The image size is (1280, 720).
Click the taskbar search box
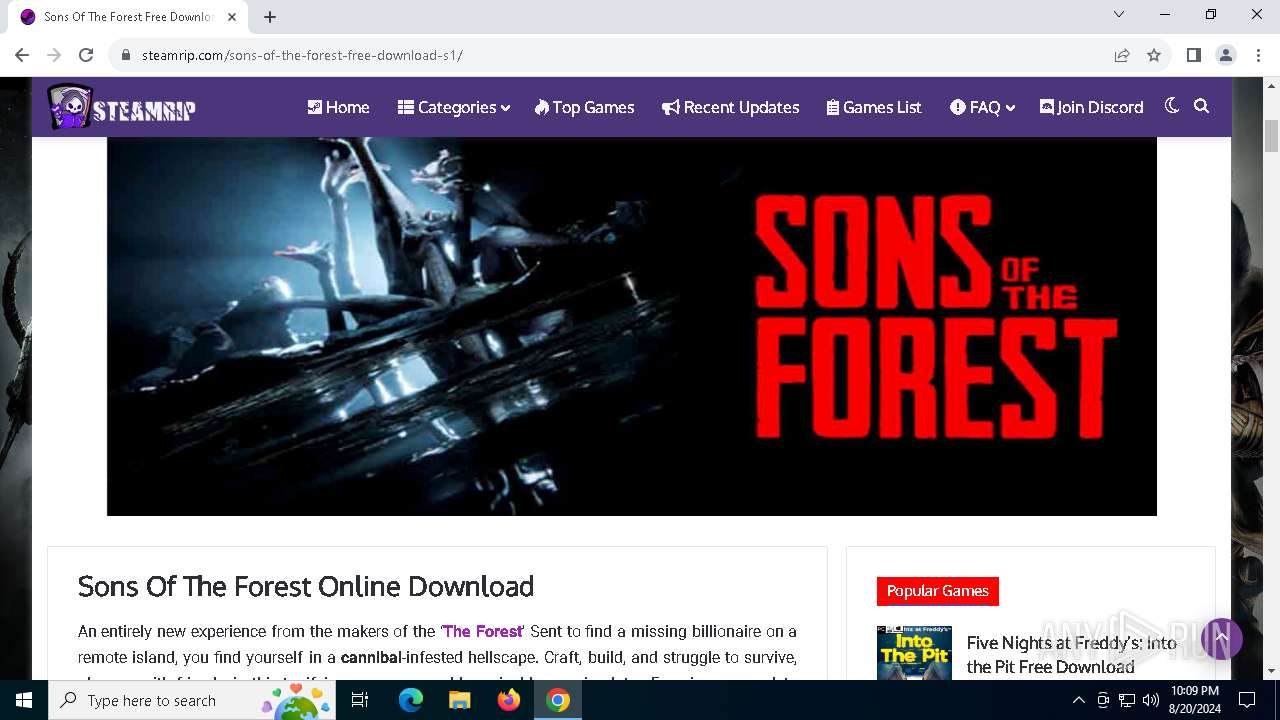pos(193,700)
